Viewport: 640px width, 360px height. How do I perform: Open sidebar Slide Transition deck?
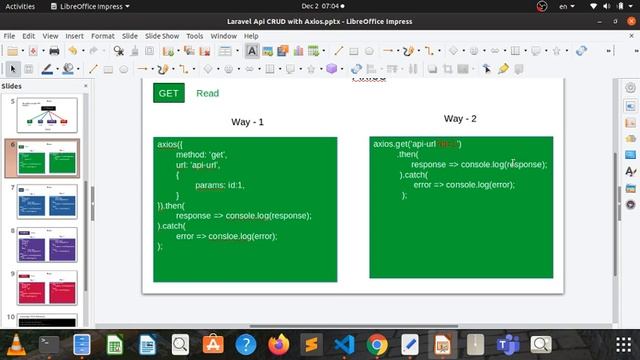coord(631,122)
